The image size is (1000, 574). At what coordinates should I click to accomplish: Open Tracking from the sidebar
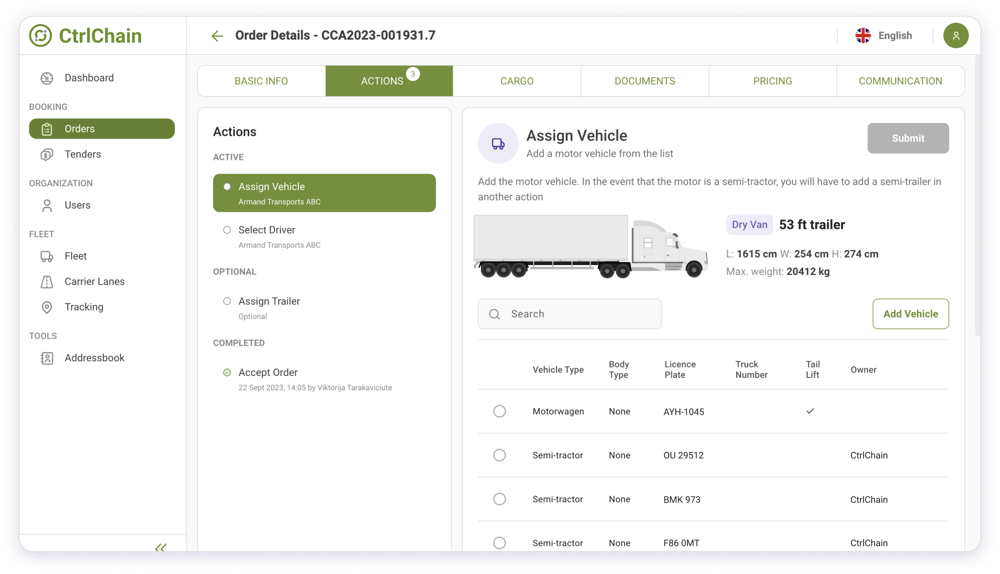coord(84,307)
